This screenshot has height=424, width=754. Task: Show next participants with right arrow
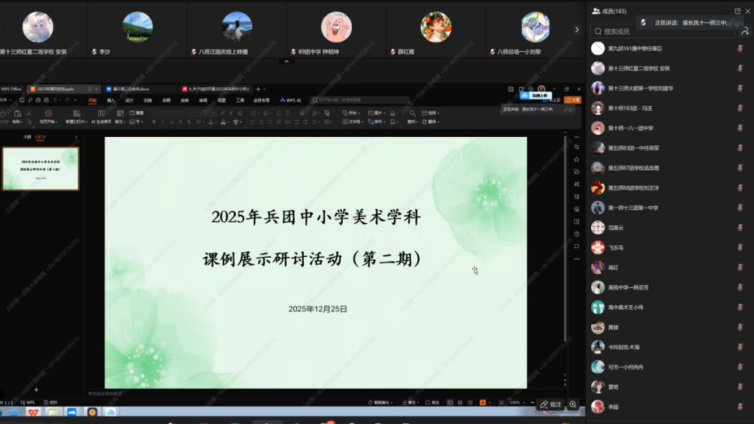click(577, 30)
